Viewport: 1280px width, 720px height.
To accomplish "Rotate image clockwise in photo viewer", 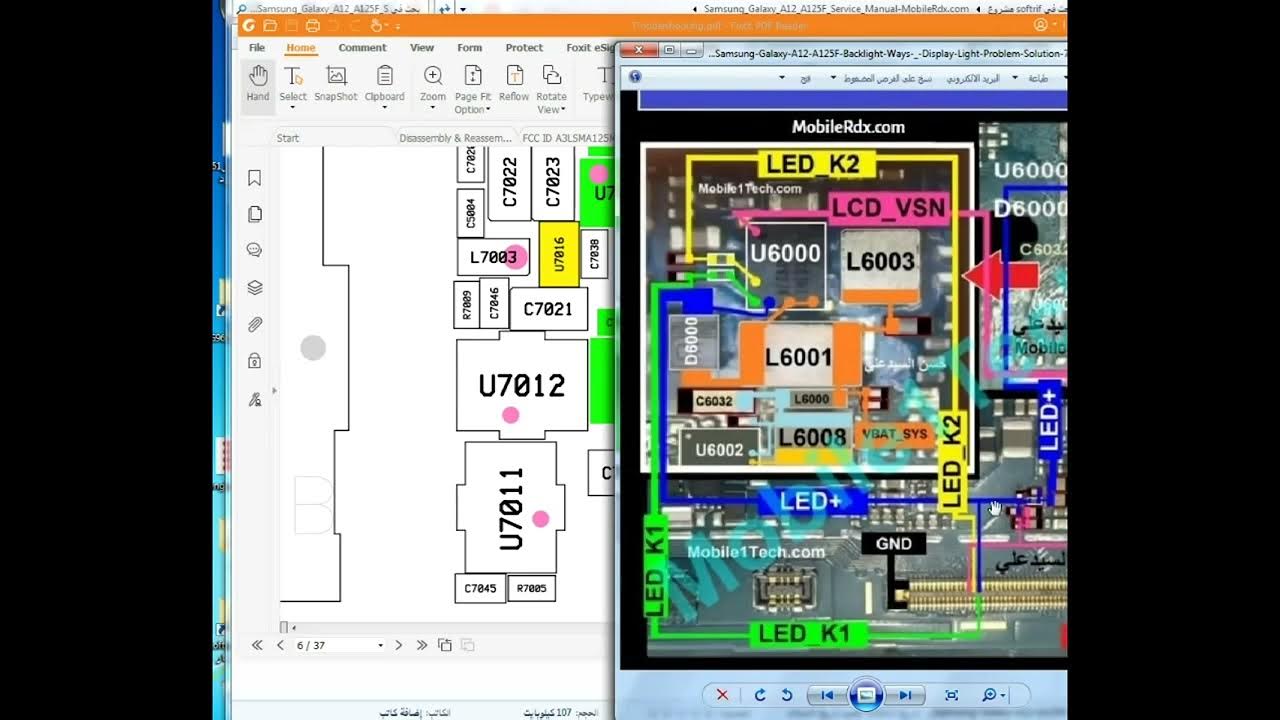I will coord(760,695).
